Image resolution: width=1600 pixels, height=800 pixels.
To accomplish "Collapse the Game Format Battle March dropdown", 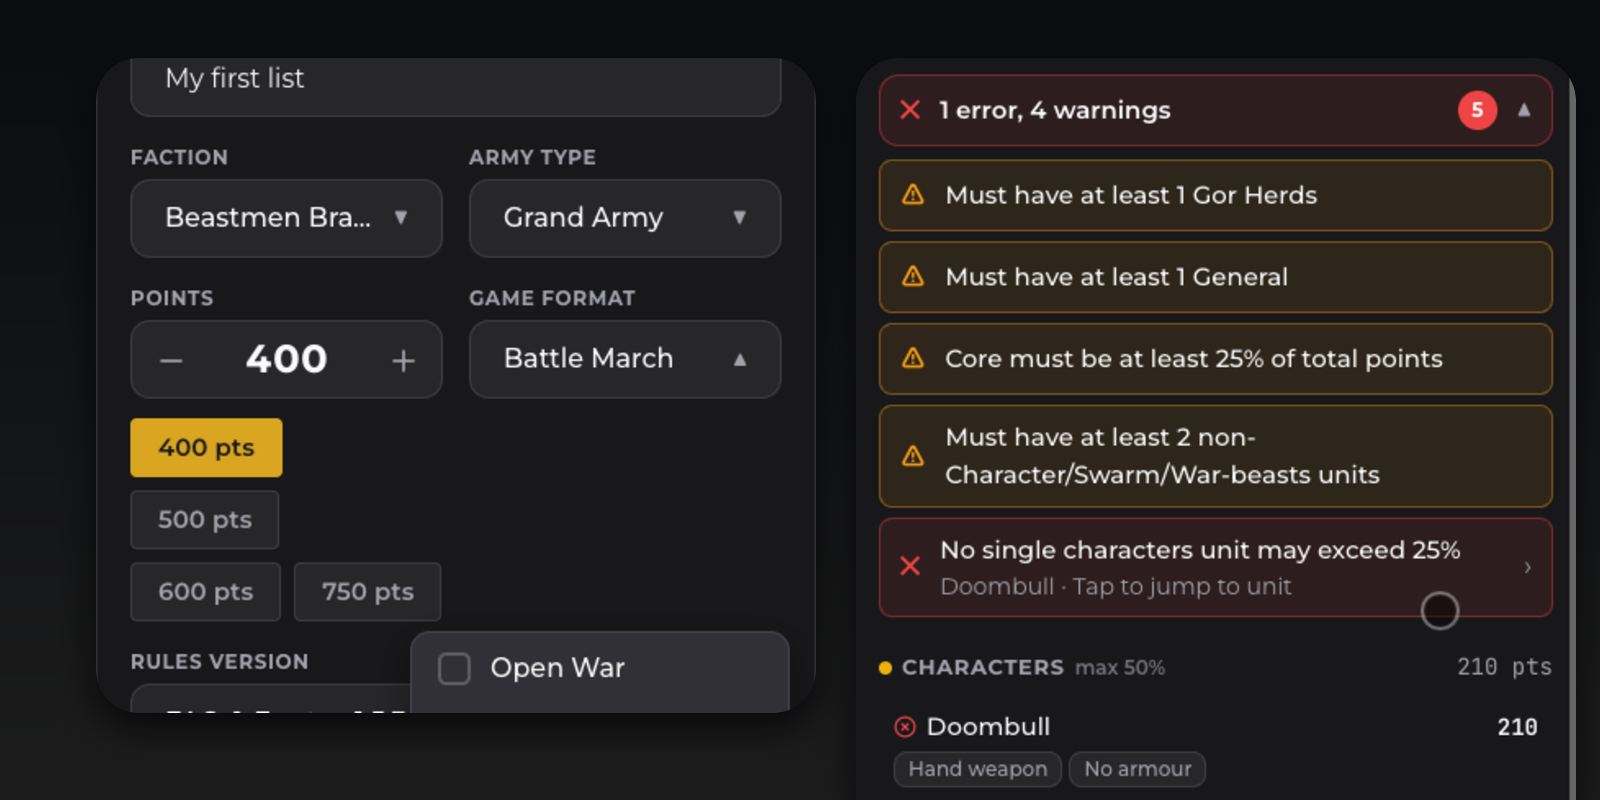I will [625, 359].
